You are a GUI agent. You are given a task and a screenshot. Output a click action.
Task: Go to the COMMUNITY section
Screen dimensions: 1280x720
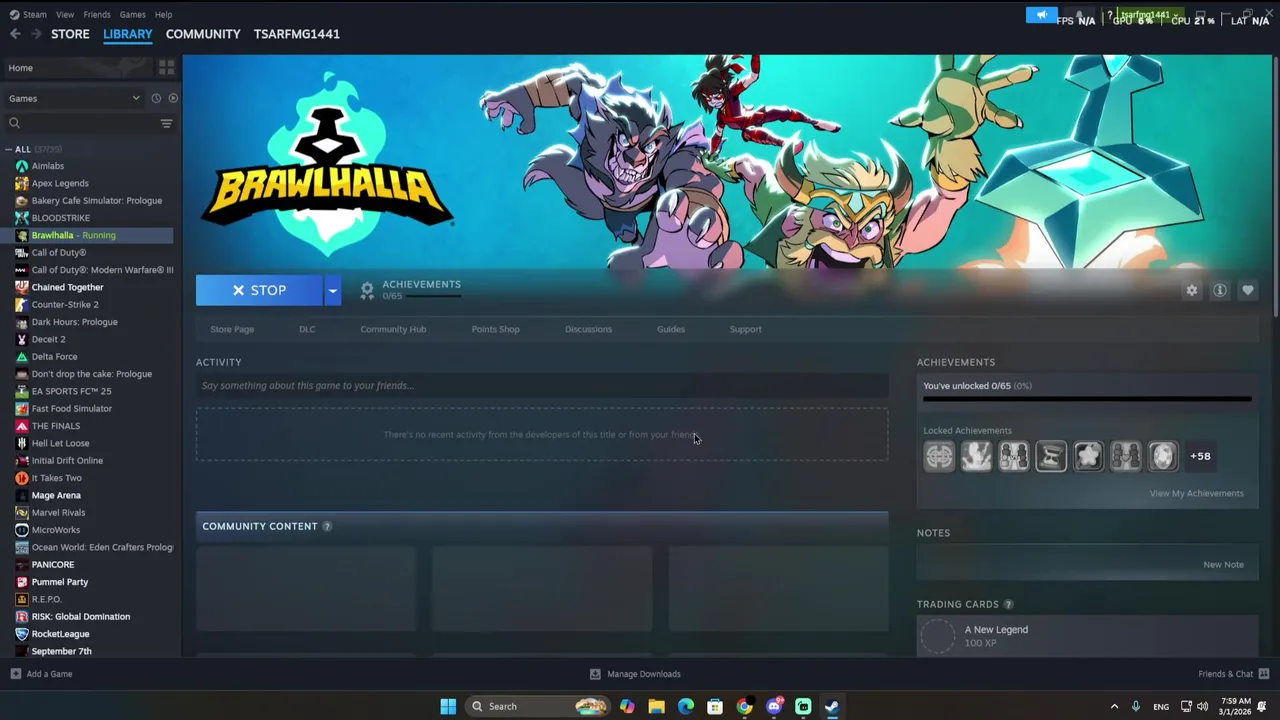(203, 34)
